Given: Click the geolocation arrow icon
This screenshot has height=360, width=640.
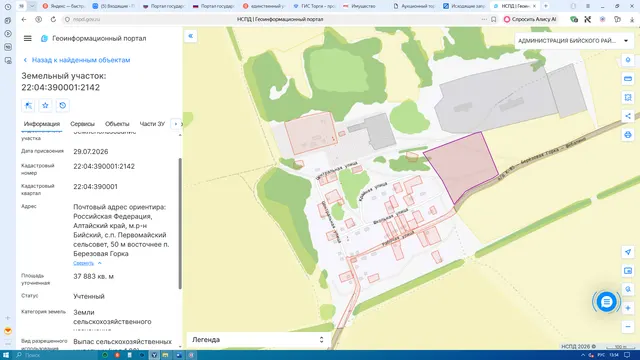Looking at the screenshot, I should click(x=628, y=252).
